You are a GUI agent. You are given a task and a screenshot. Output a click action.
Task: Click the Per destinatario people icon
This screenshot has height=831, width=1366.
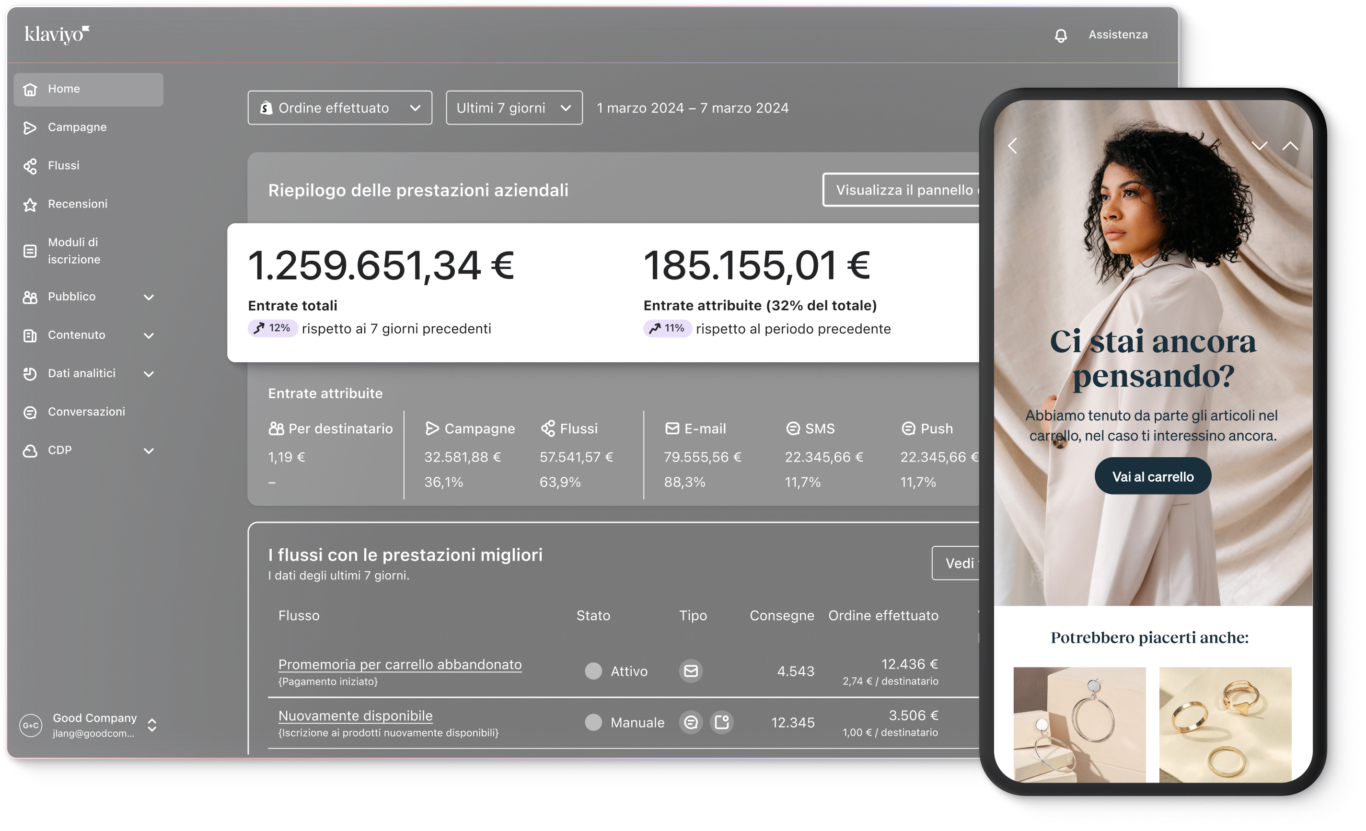coord(276,428)
